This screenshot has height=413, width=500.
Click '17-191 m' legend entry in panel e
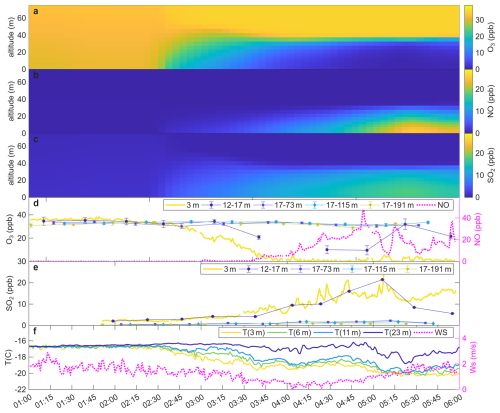[425, 269]
